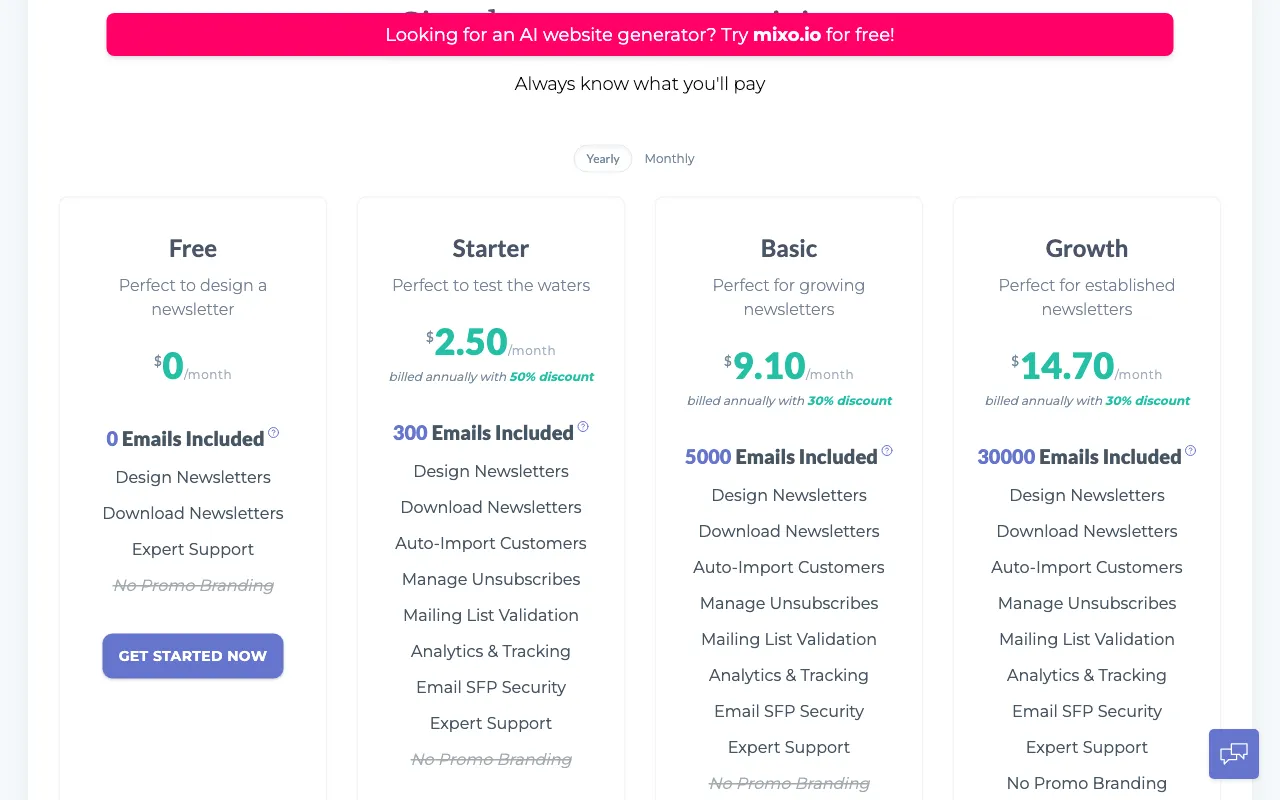Image resolution: width=1280 pixels, height=800 pixels.
Task: Click the 14.70 price on Growth
Action: (1067, 366)
